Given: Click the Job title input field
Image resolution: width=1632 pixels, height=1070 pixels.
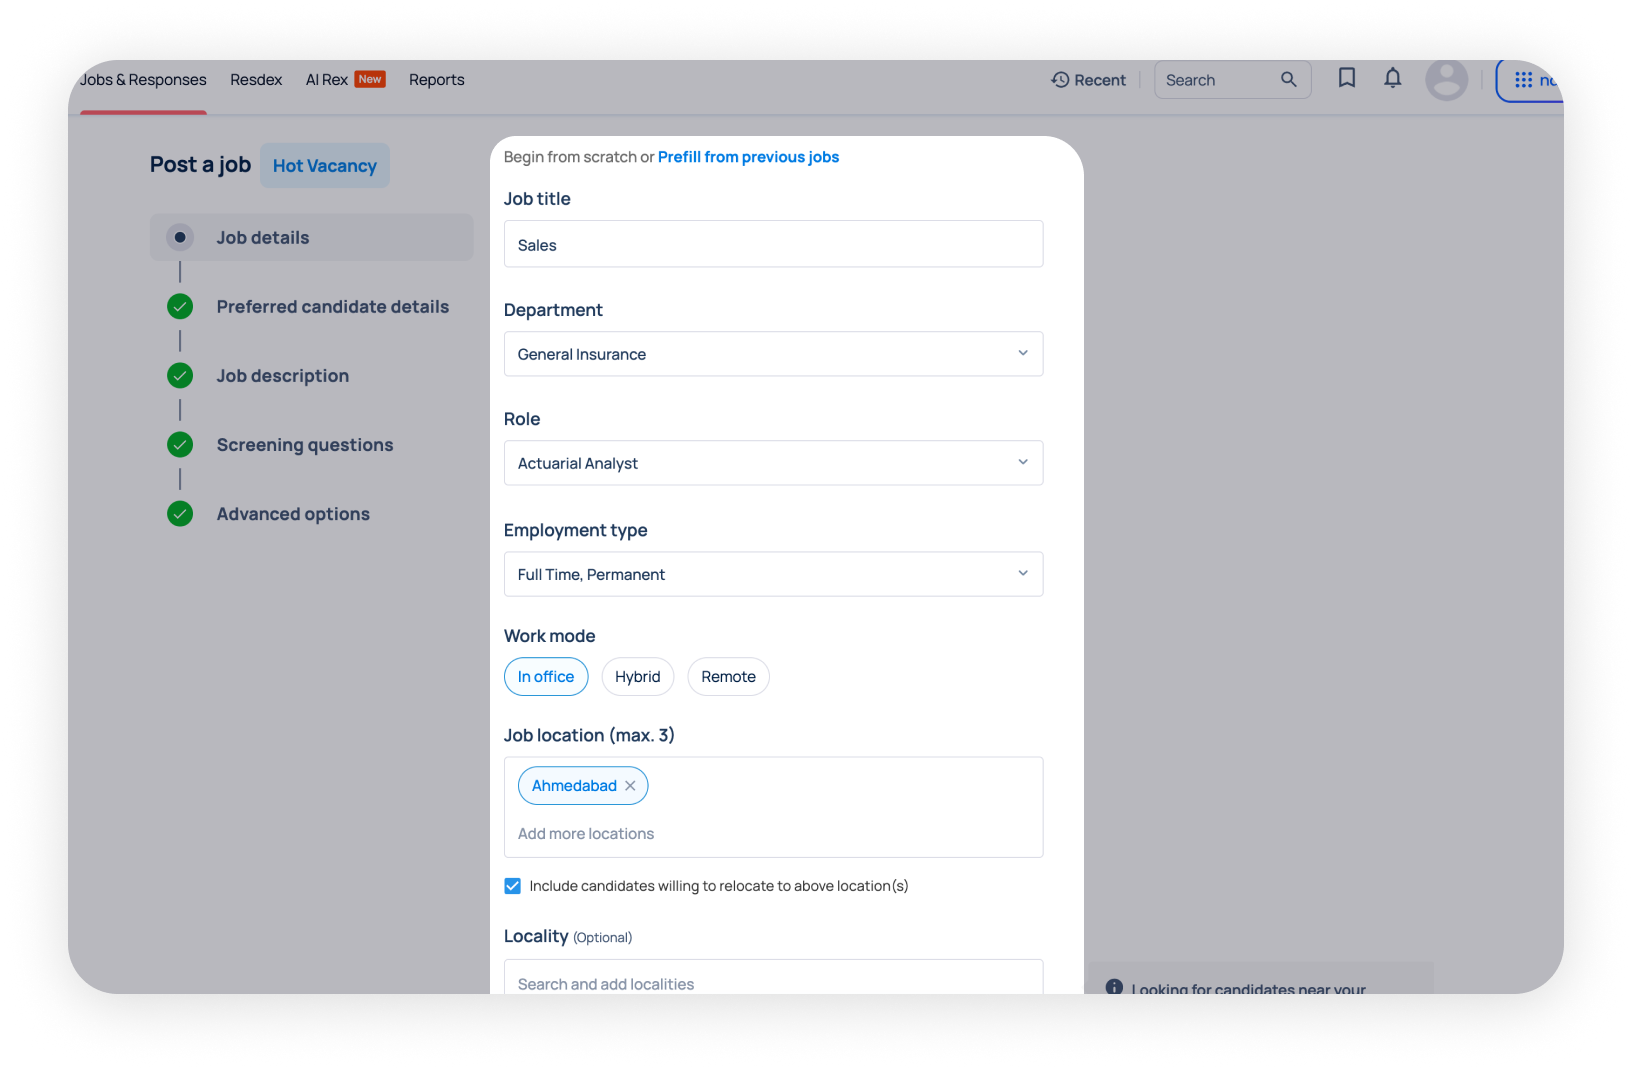Looking at the screenshot, I should pos(773,245).
